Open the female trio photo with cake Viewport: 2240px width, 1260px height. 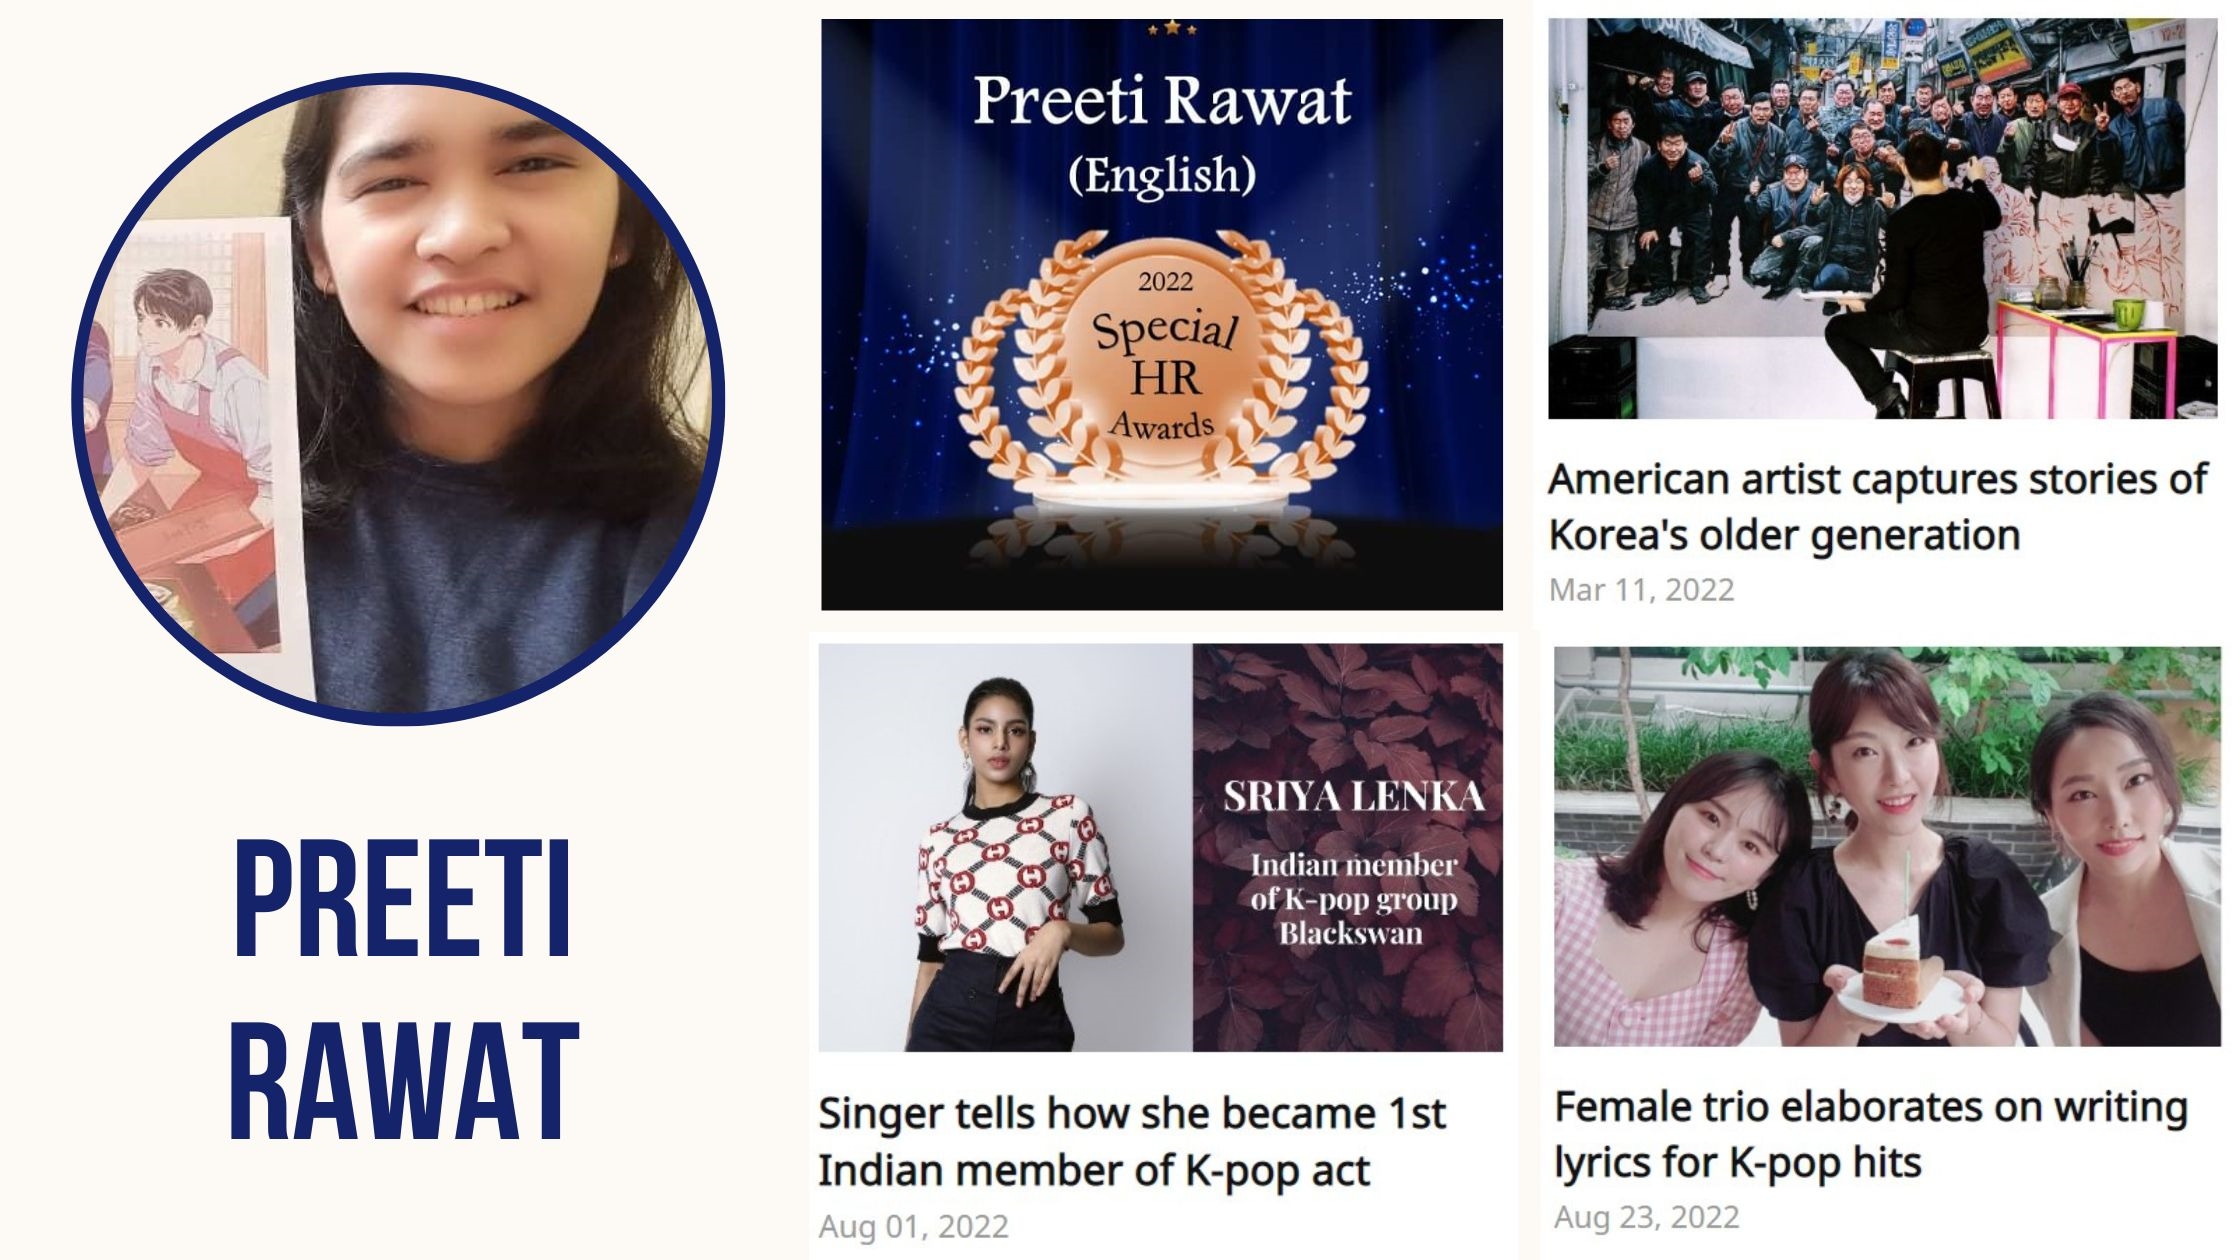coord(1887,846)
